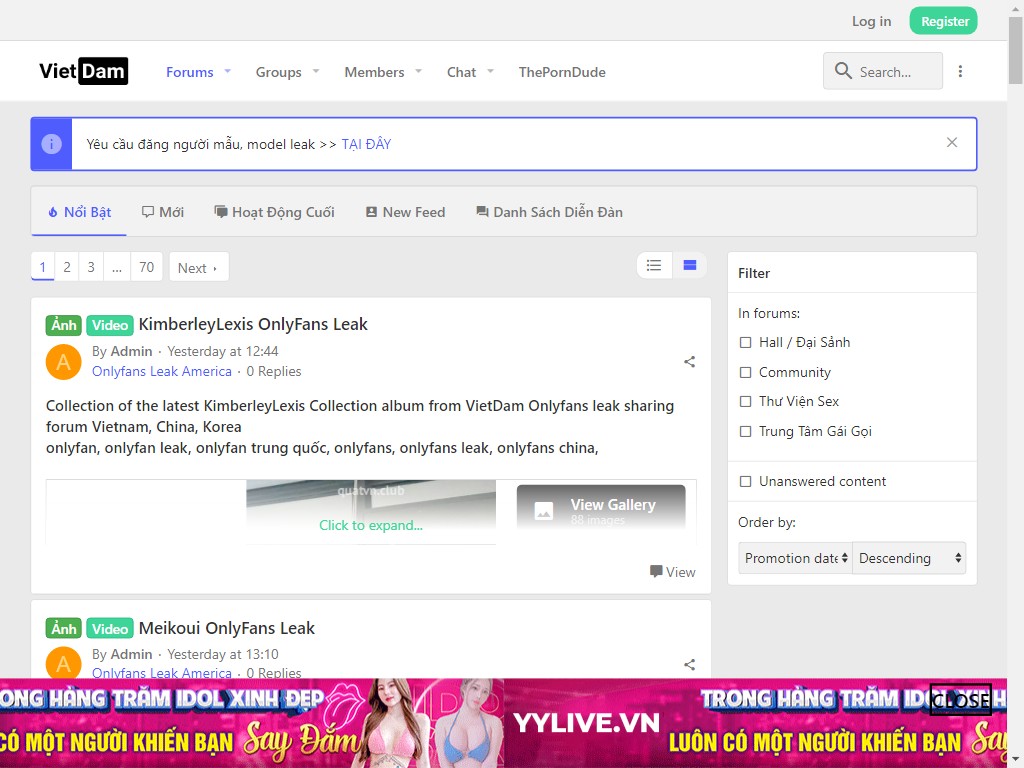Click the VietDam logo
This screenshot has height=768, width=1024.
coord(83,71)
